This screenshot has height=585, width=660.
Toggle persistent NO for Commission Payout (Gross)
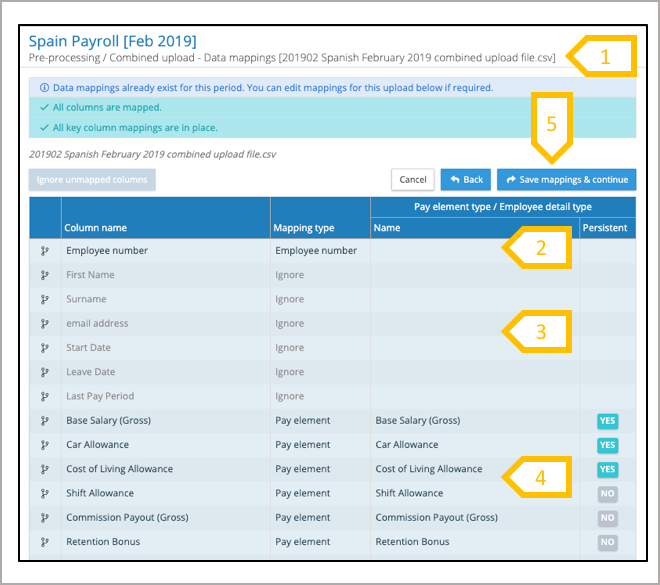pos(607,518)
